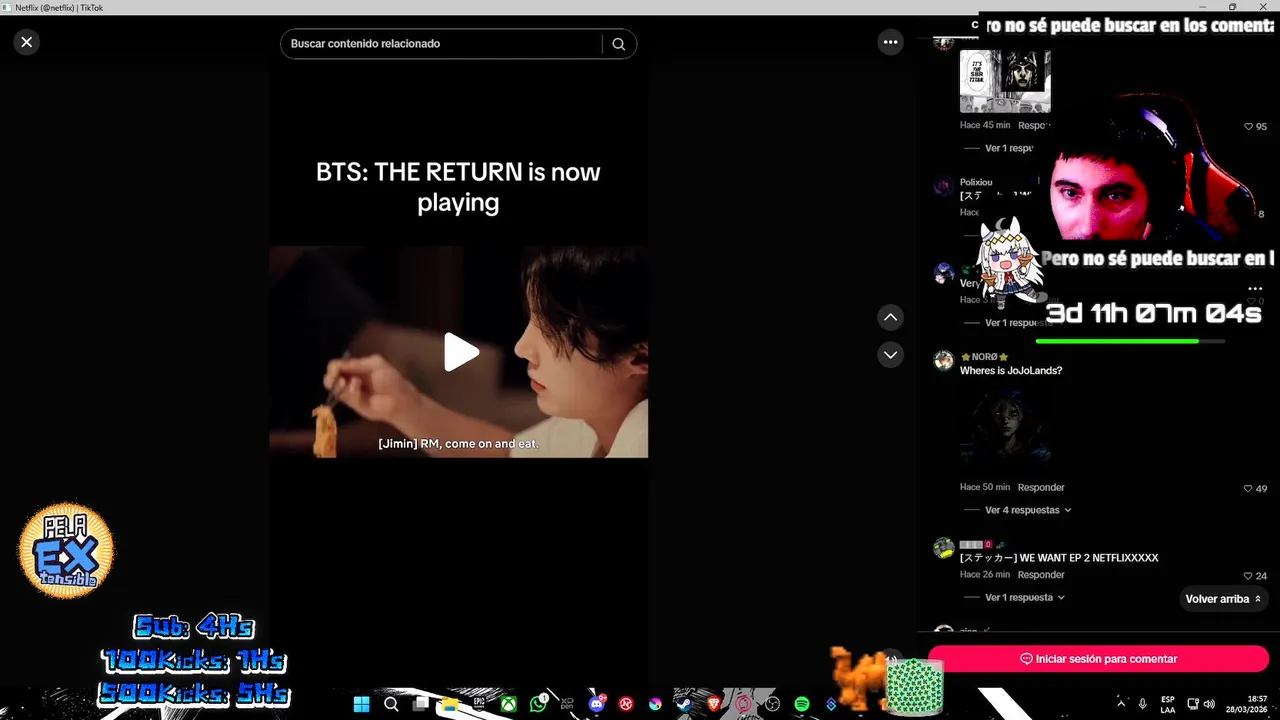Click 'Responder' under the JoJoLands comment
1280x720 pixels.
coord(1041,488)
